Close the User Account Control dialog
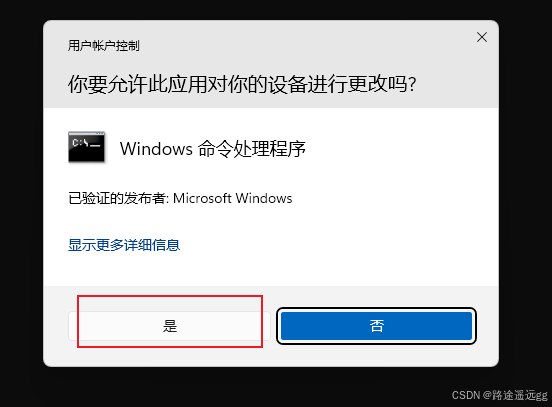This screenshot has height=407, width=552. coord(482,37)
